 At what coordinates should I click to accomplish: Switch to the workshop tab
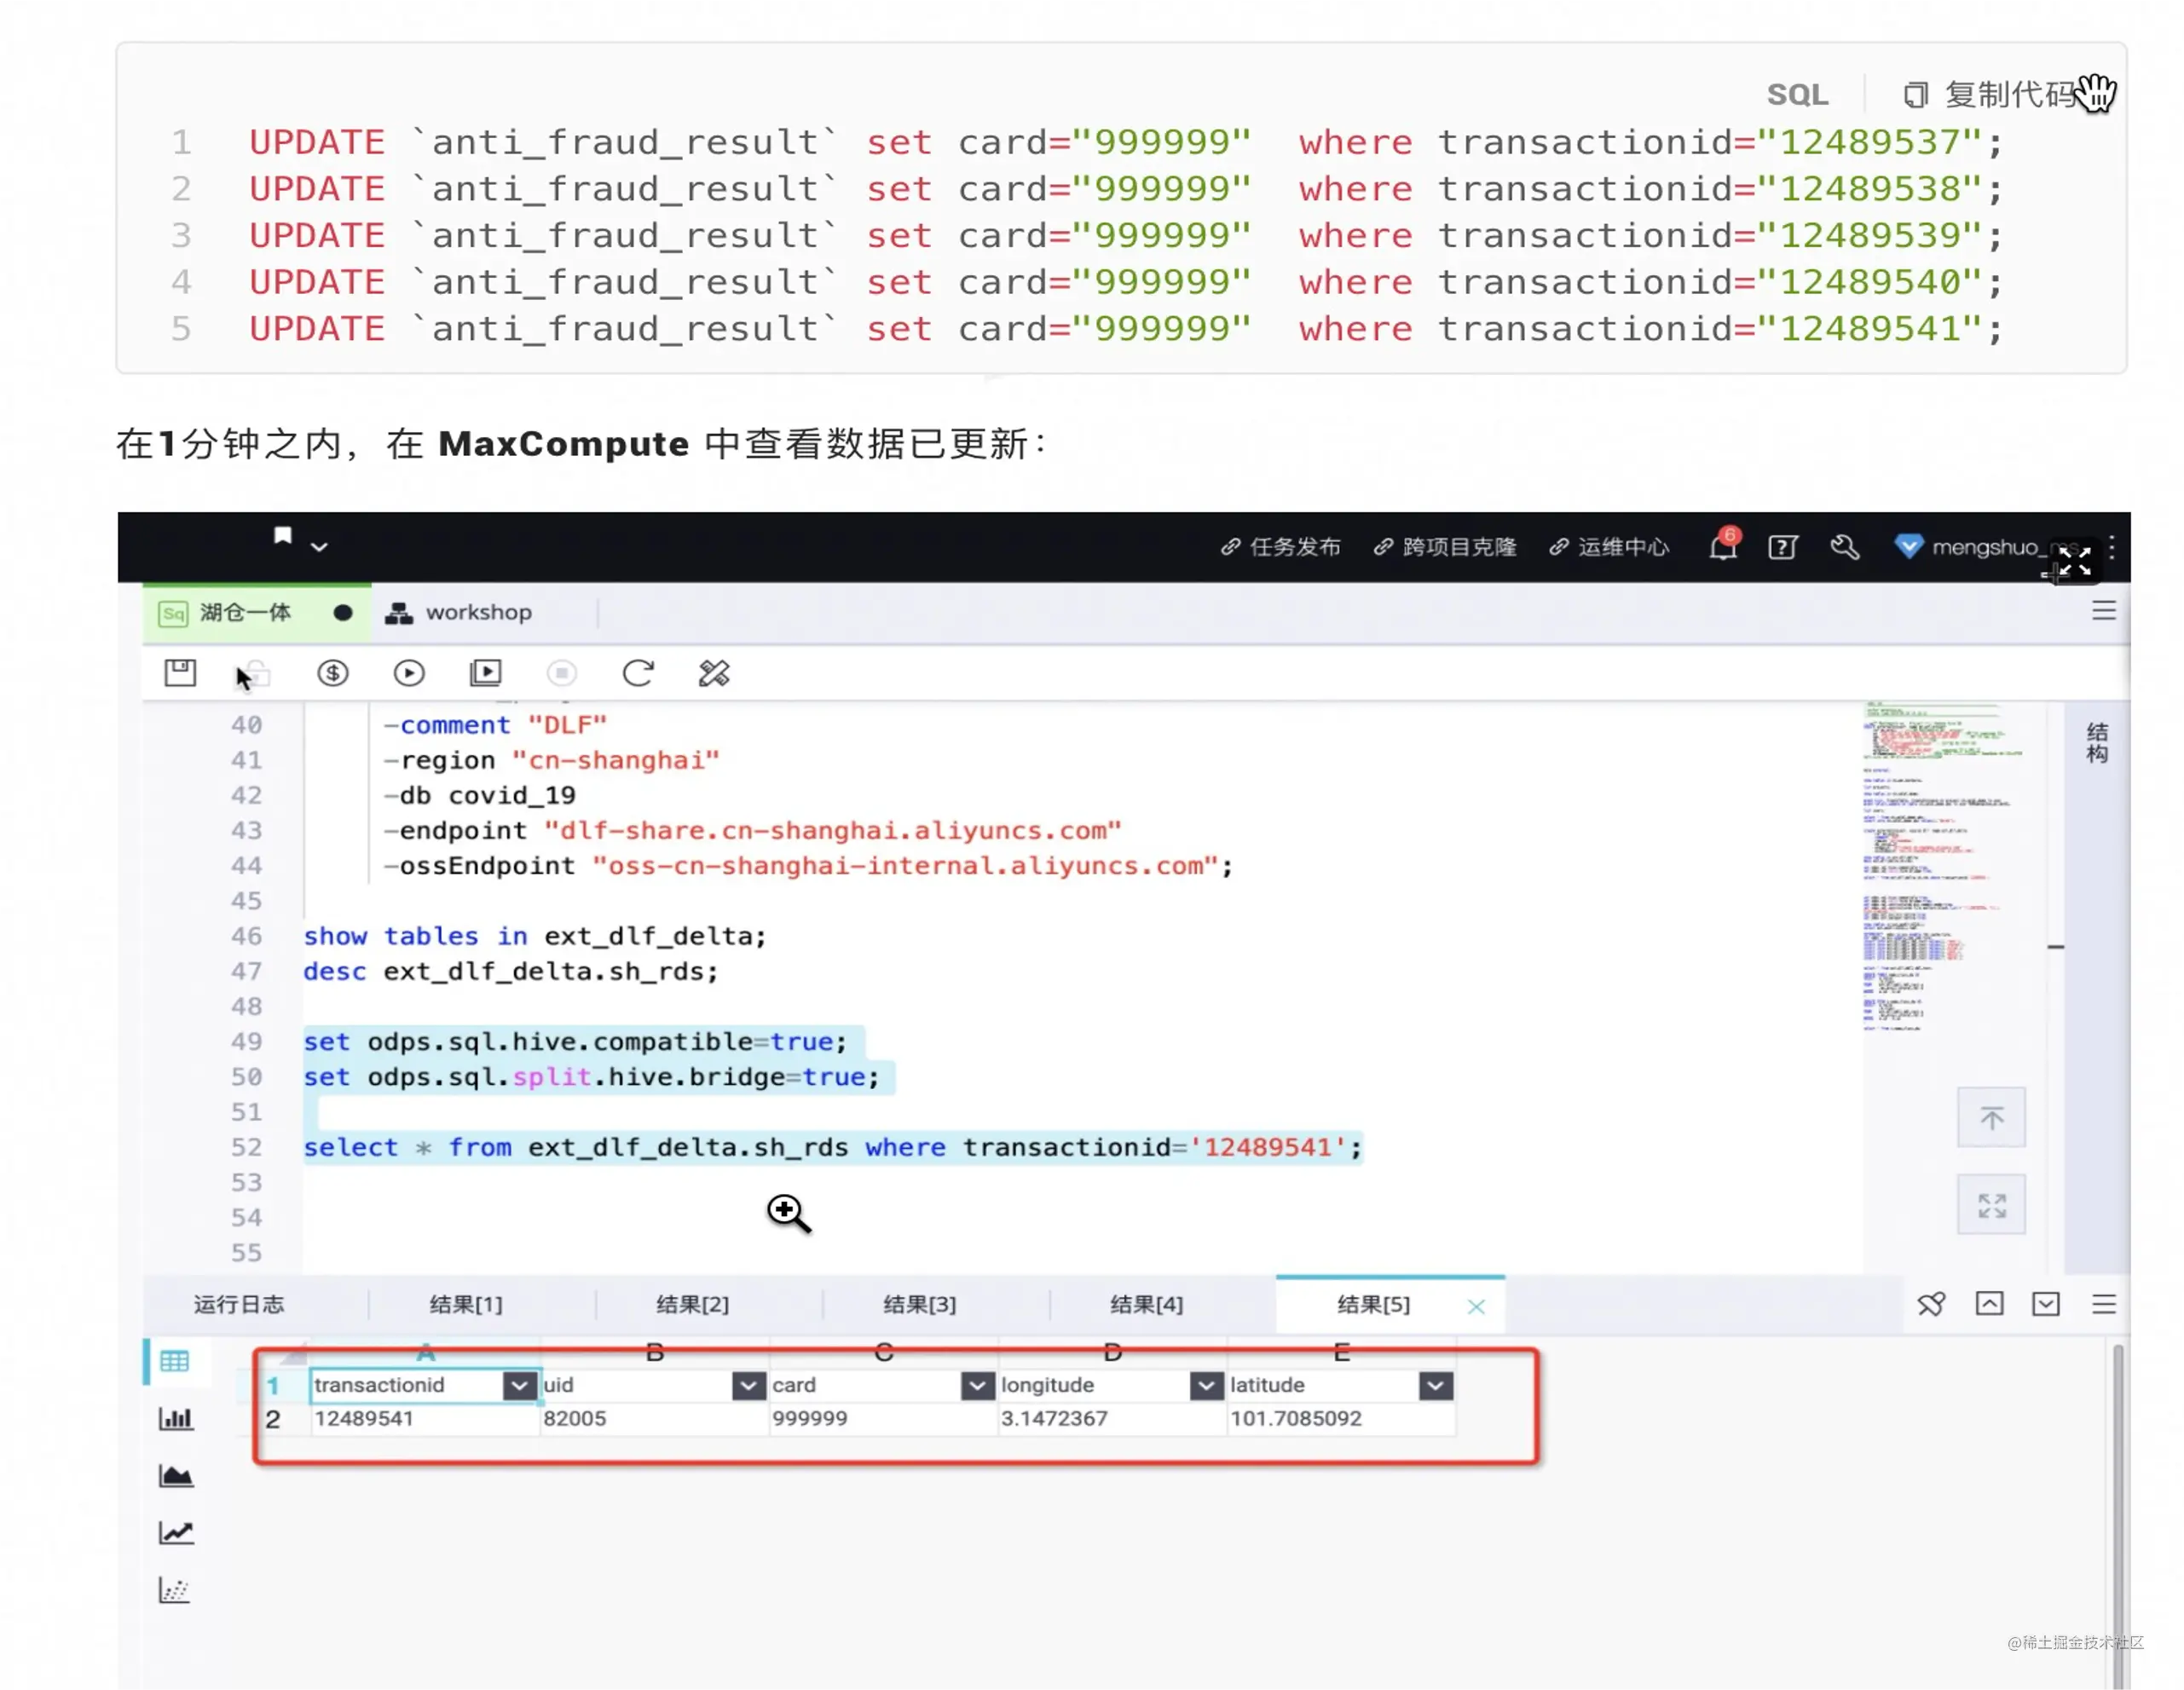coord(460,612)
